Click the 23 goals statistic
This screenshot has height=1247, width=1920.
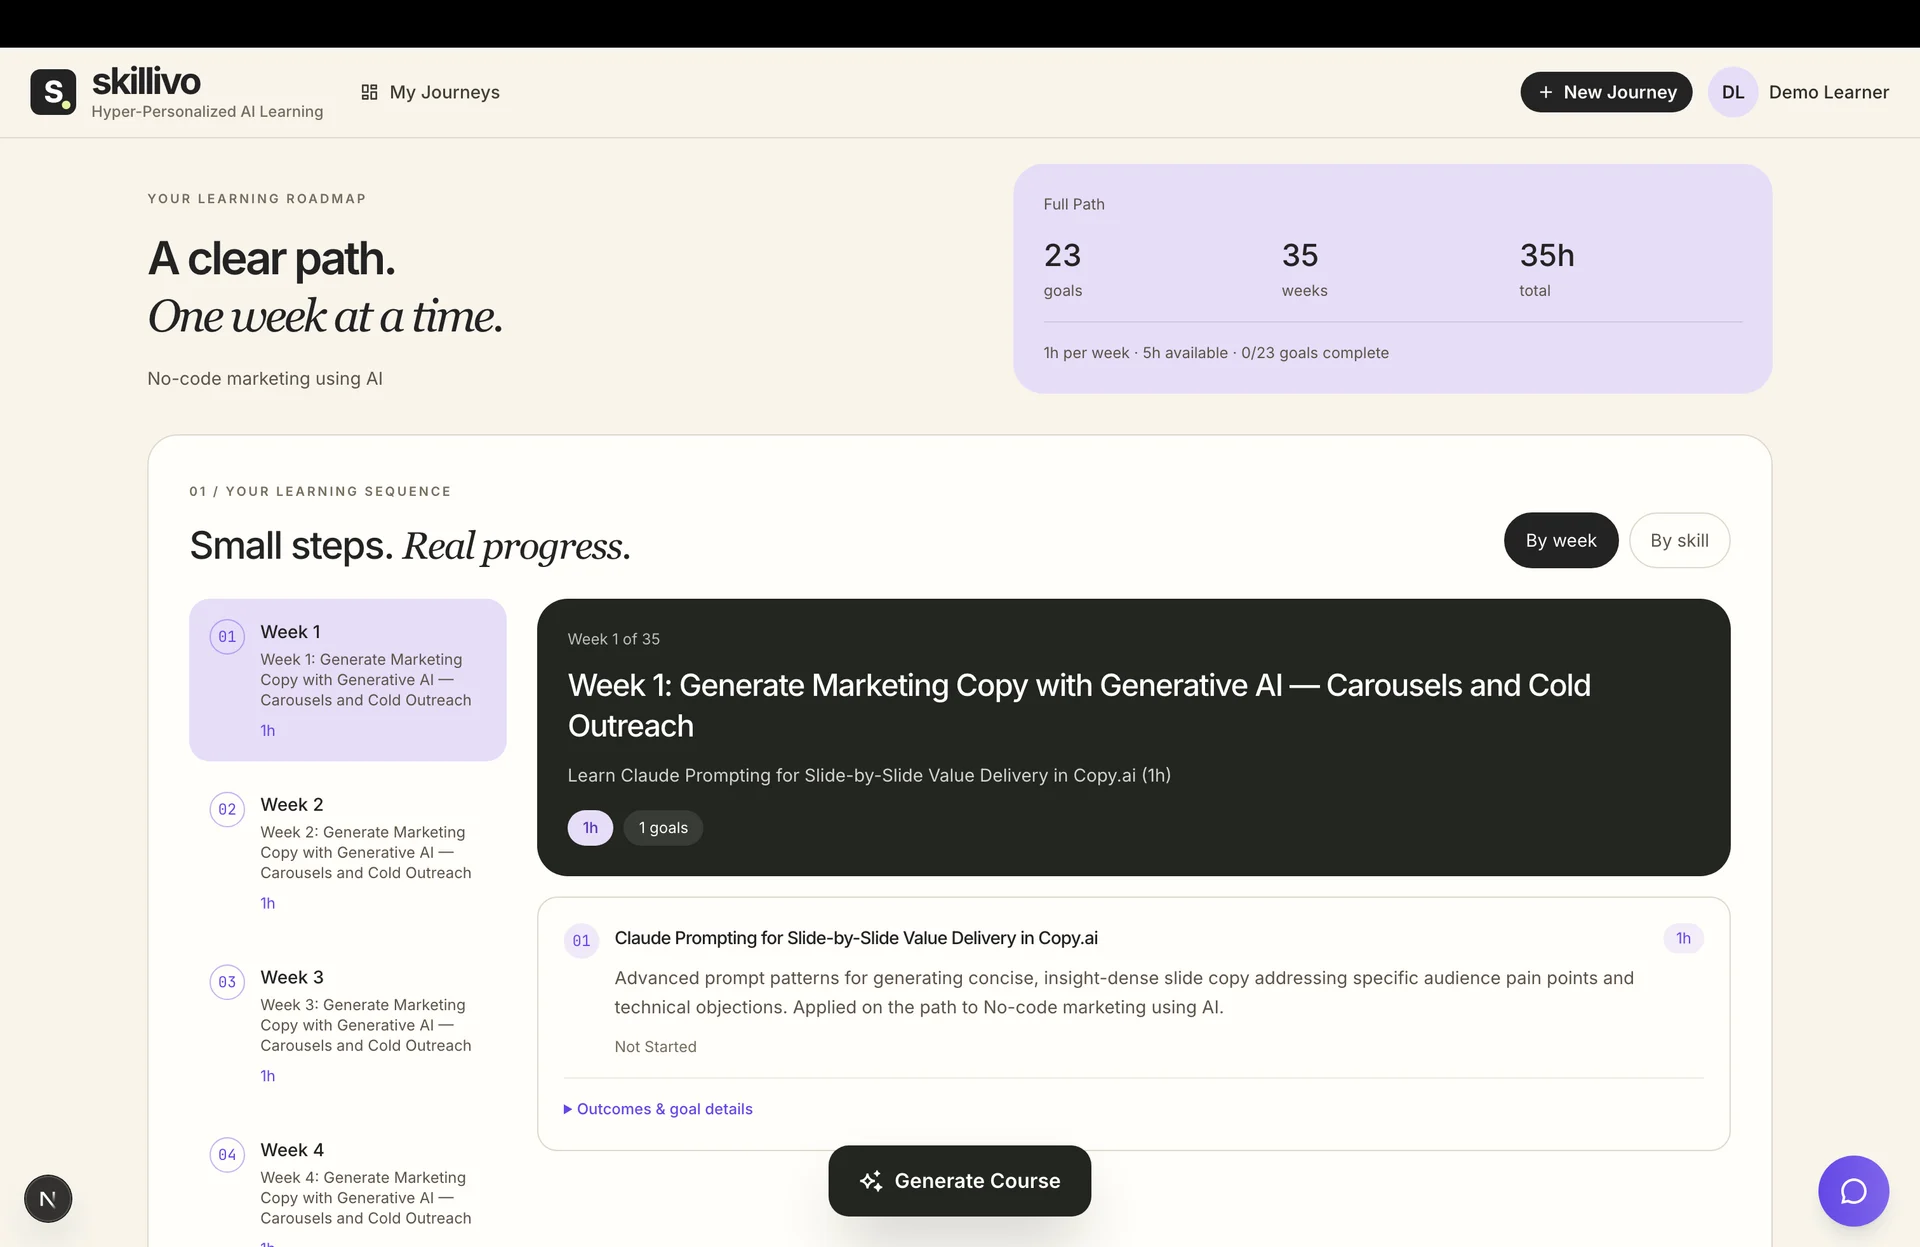1063,268
